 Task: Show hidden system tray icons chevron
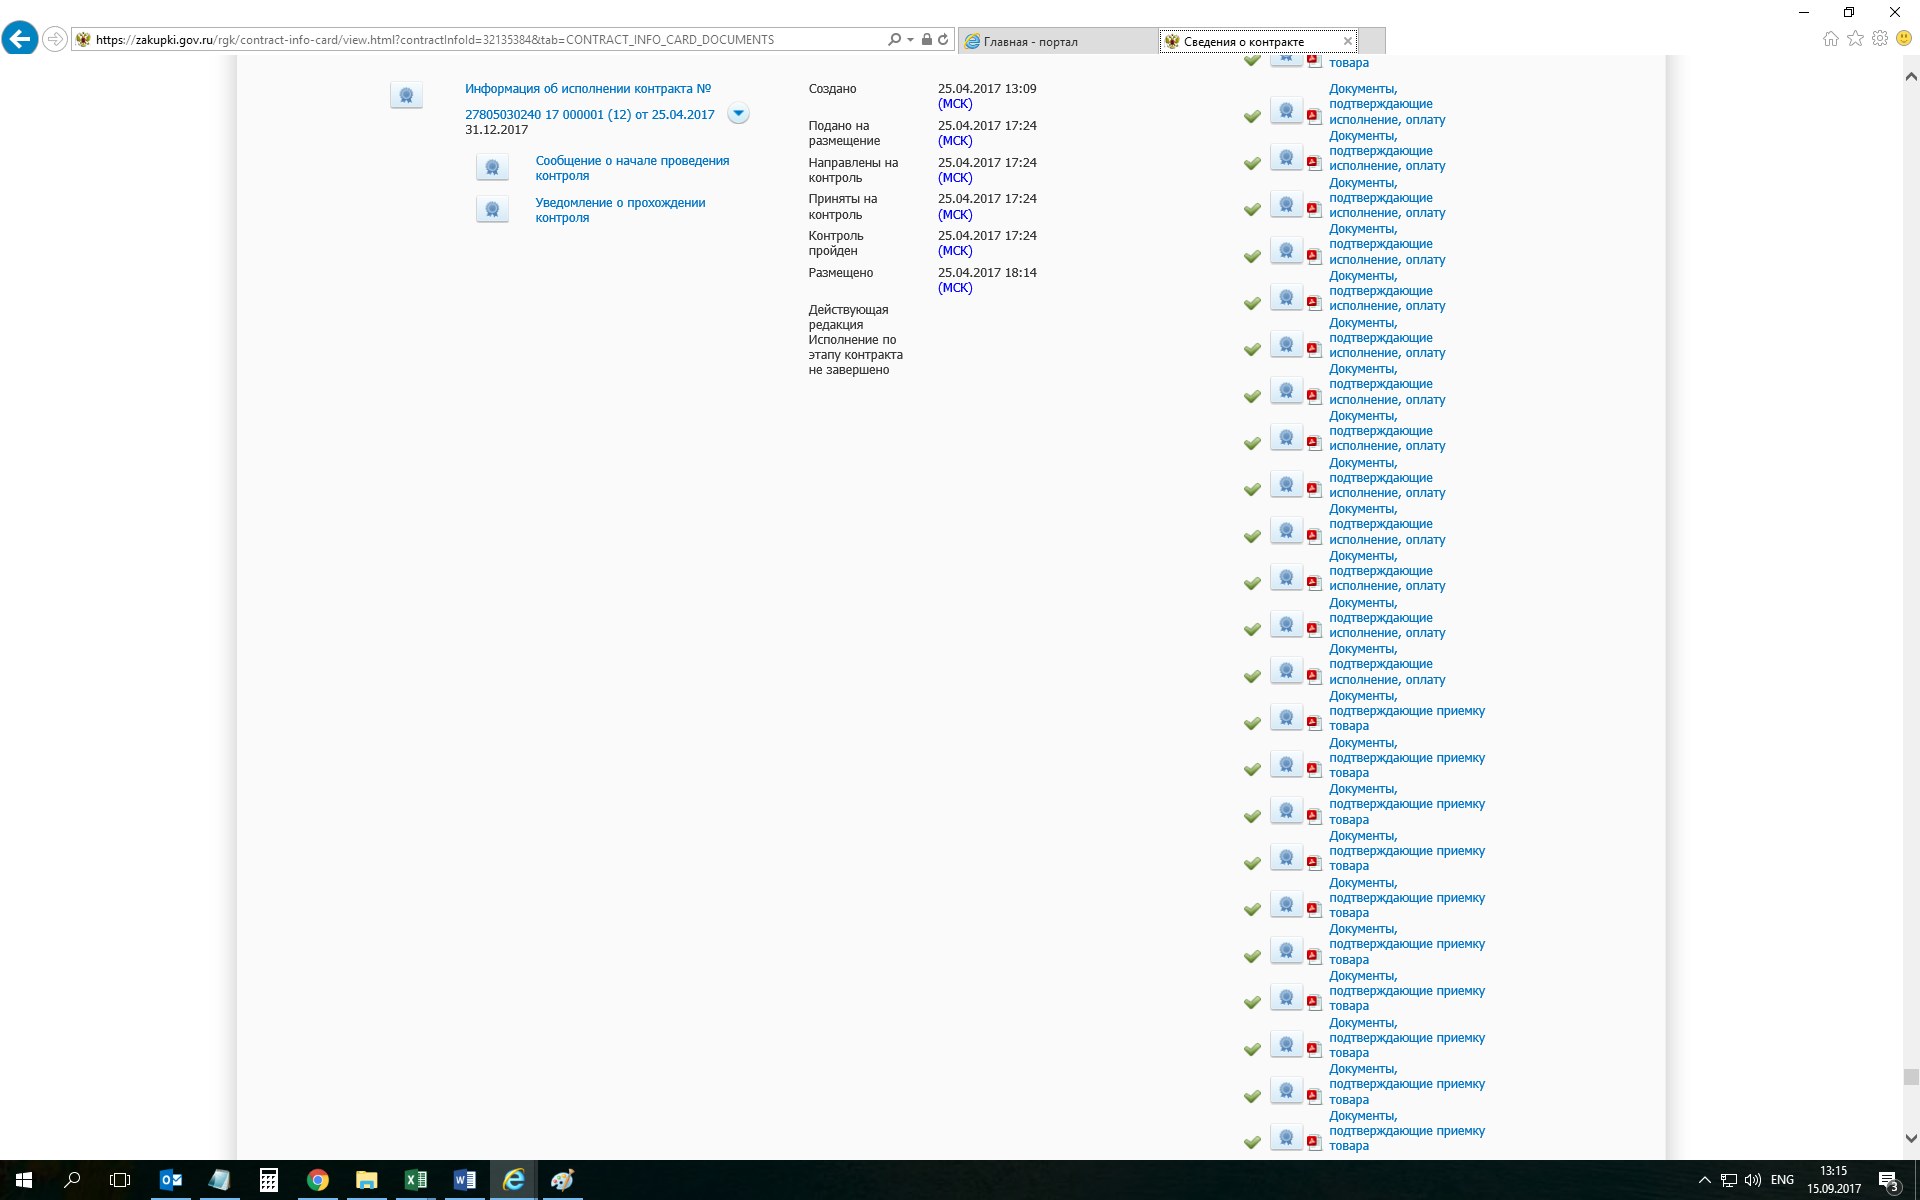point(1704,1180)
